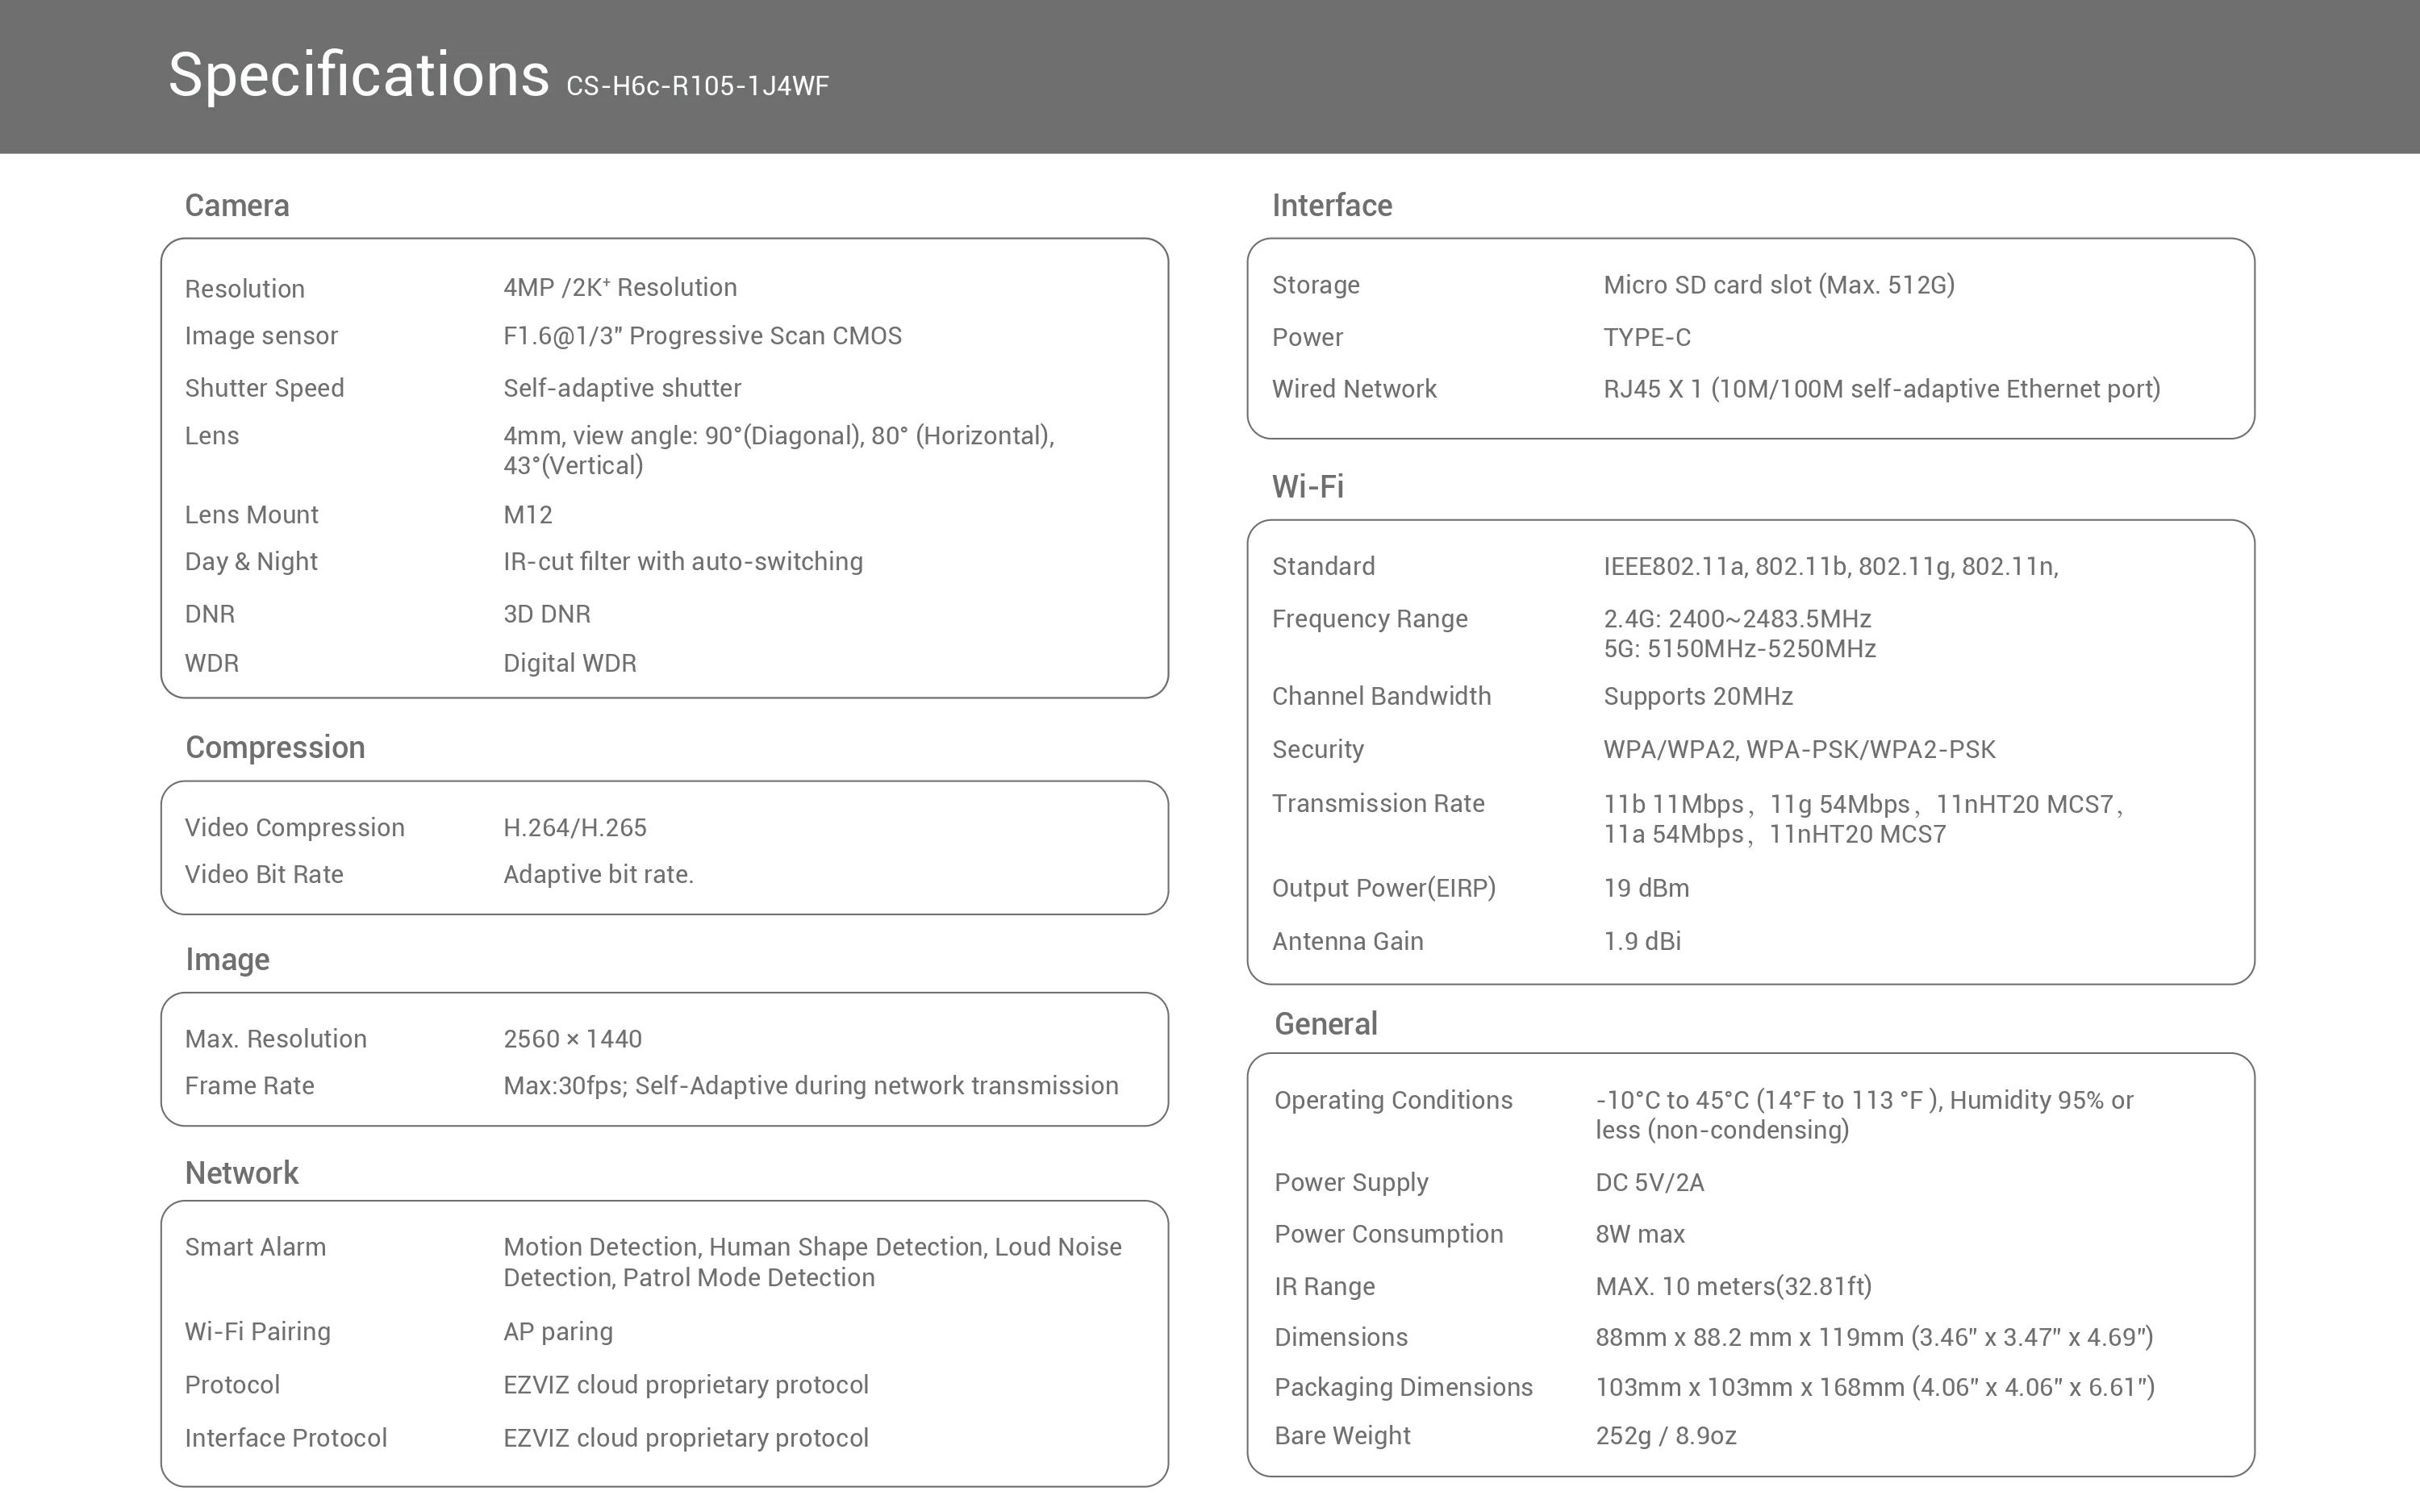Select 'H.264/H.265' compression value
This screenshot has height=1512, width=2420.
click(x=575, y=827)
